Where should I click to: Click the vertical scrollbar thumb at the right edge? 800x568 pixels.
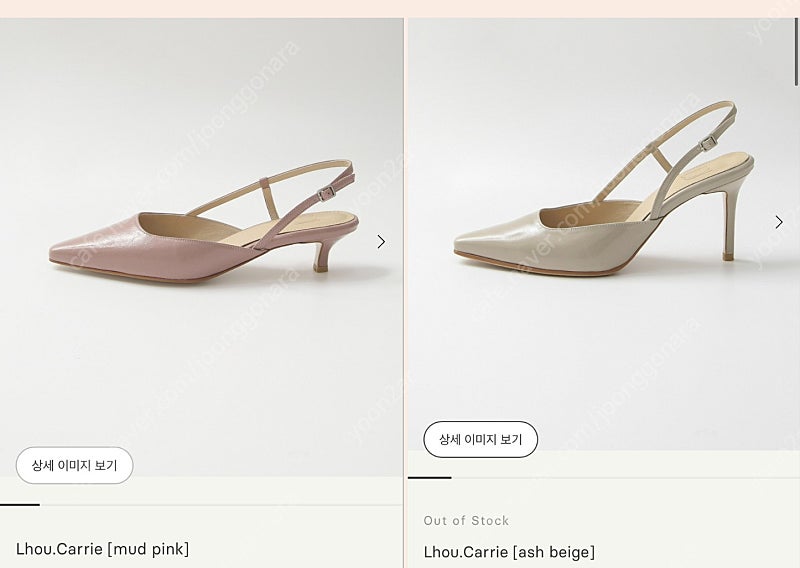point(796,52)
